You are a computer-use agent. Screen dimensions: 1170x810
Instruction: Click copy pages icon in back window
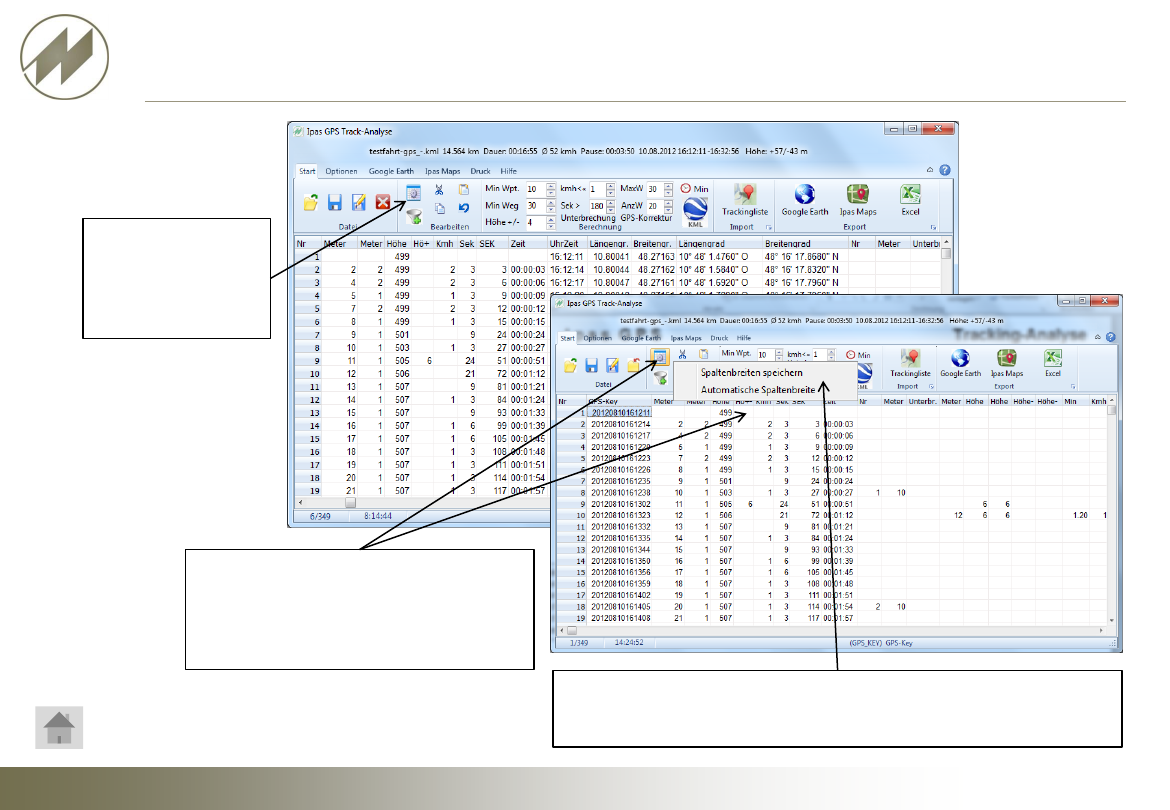click(x=439, y=208)
